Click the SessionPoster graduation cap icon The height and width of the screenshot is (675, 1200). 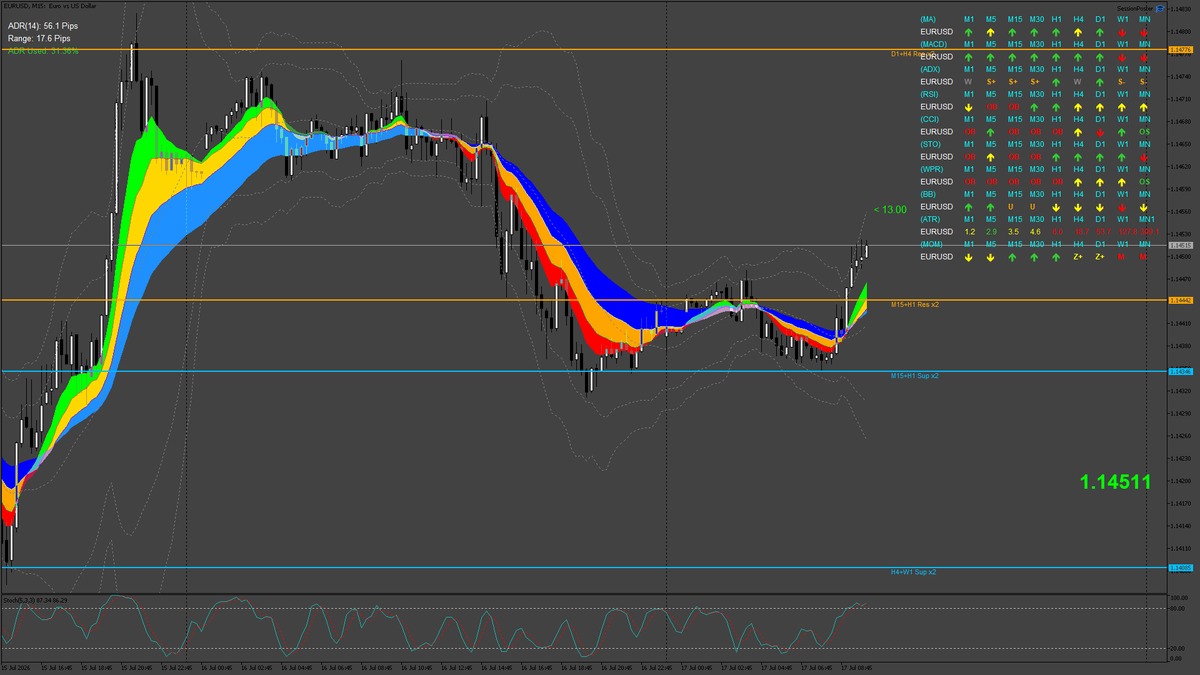coord(1160,8)
